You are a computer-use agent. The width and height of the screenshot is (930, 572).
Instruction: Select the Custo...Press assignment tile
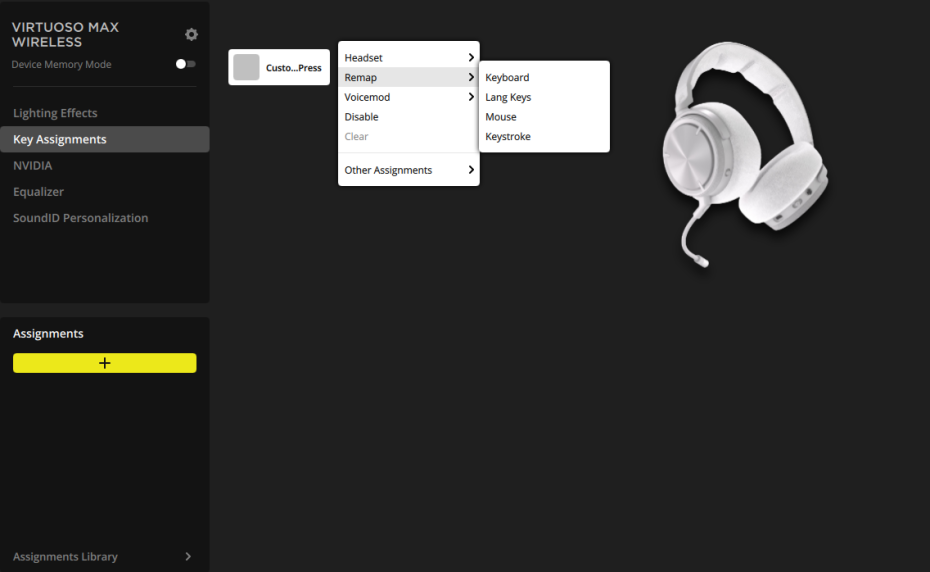click(279, 67)
